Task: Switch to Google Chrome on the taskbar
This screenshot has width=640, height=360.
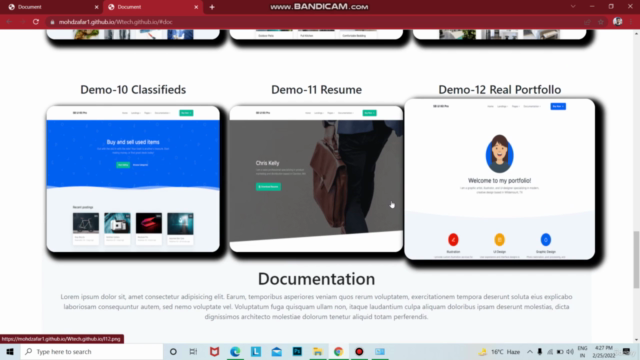Action: click(338, 351)
